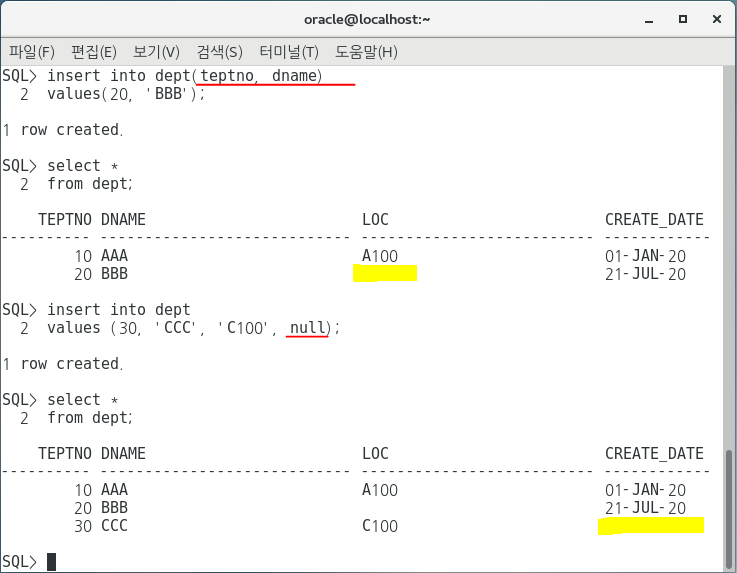This screenshot has width=737, height=573.
Task: Click the first 'from dept;' line
Action: point(90,184)
